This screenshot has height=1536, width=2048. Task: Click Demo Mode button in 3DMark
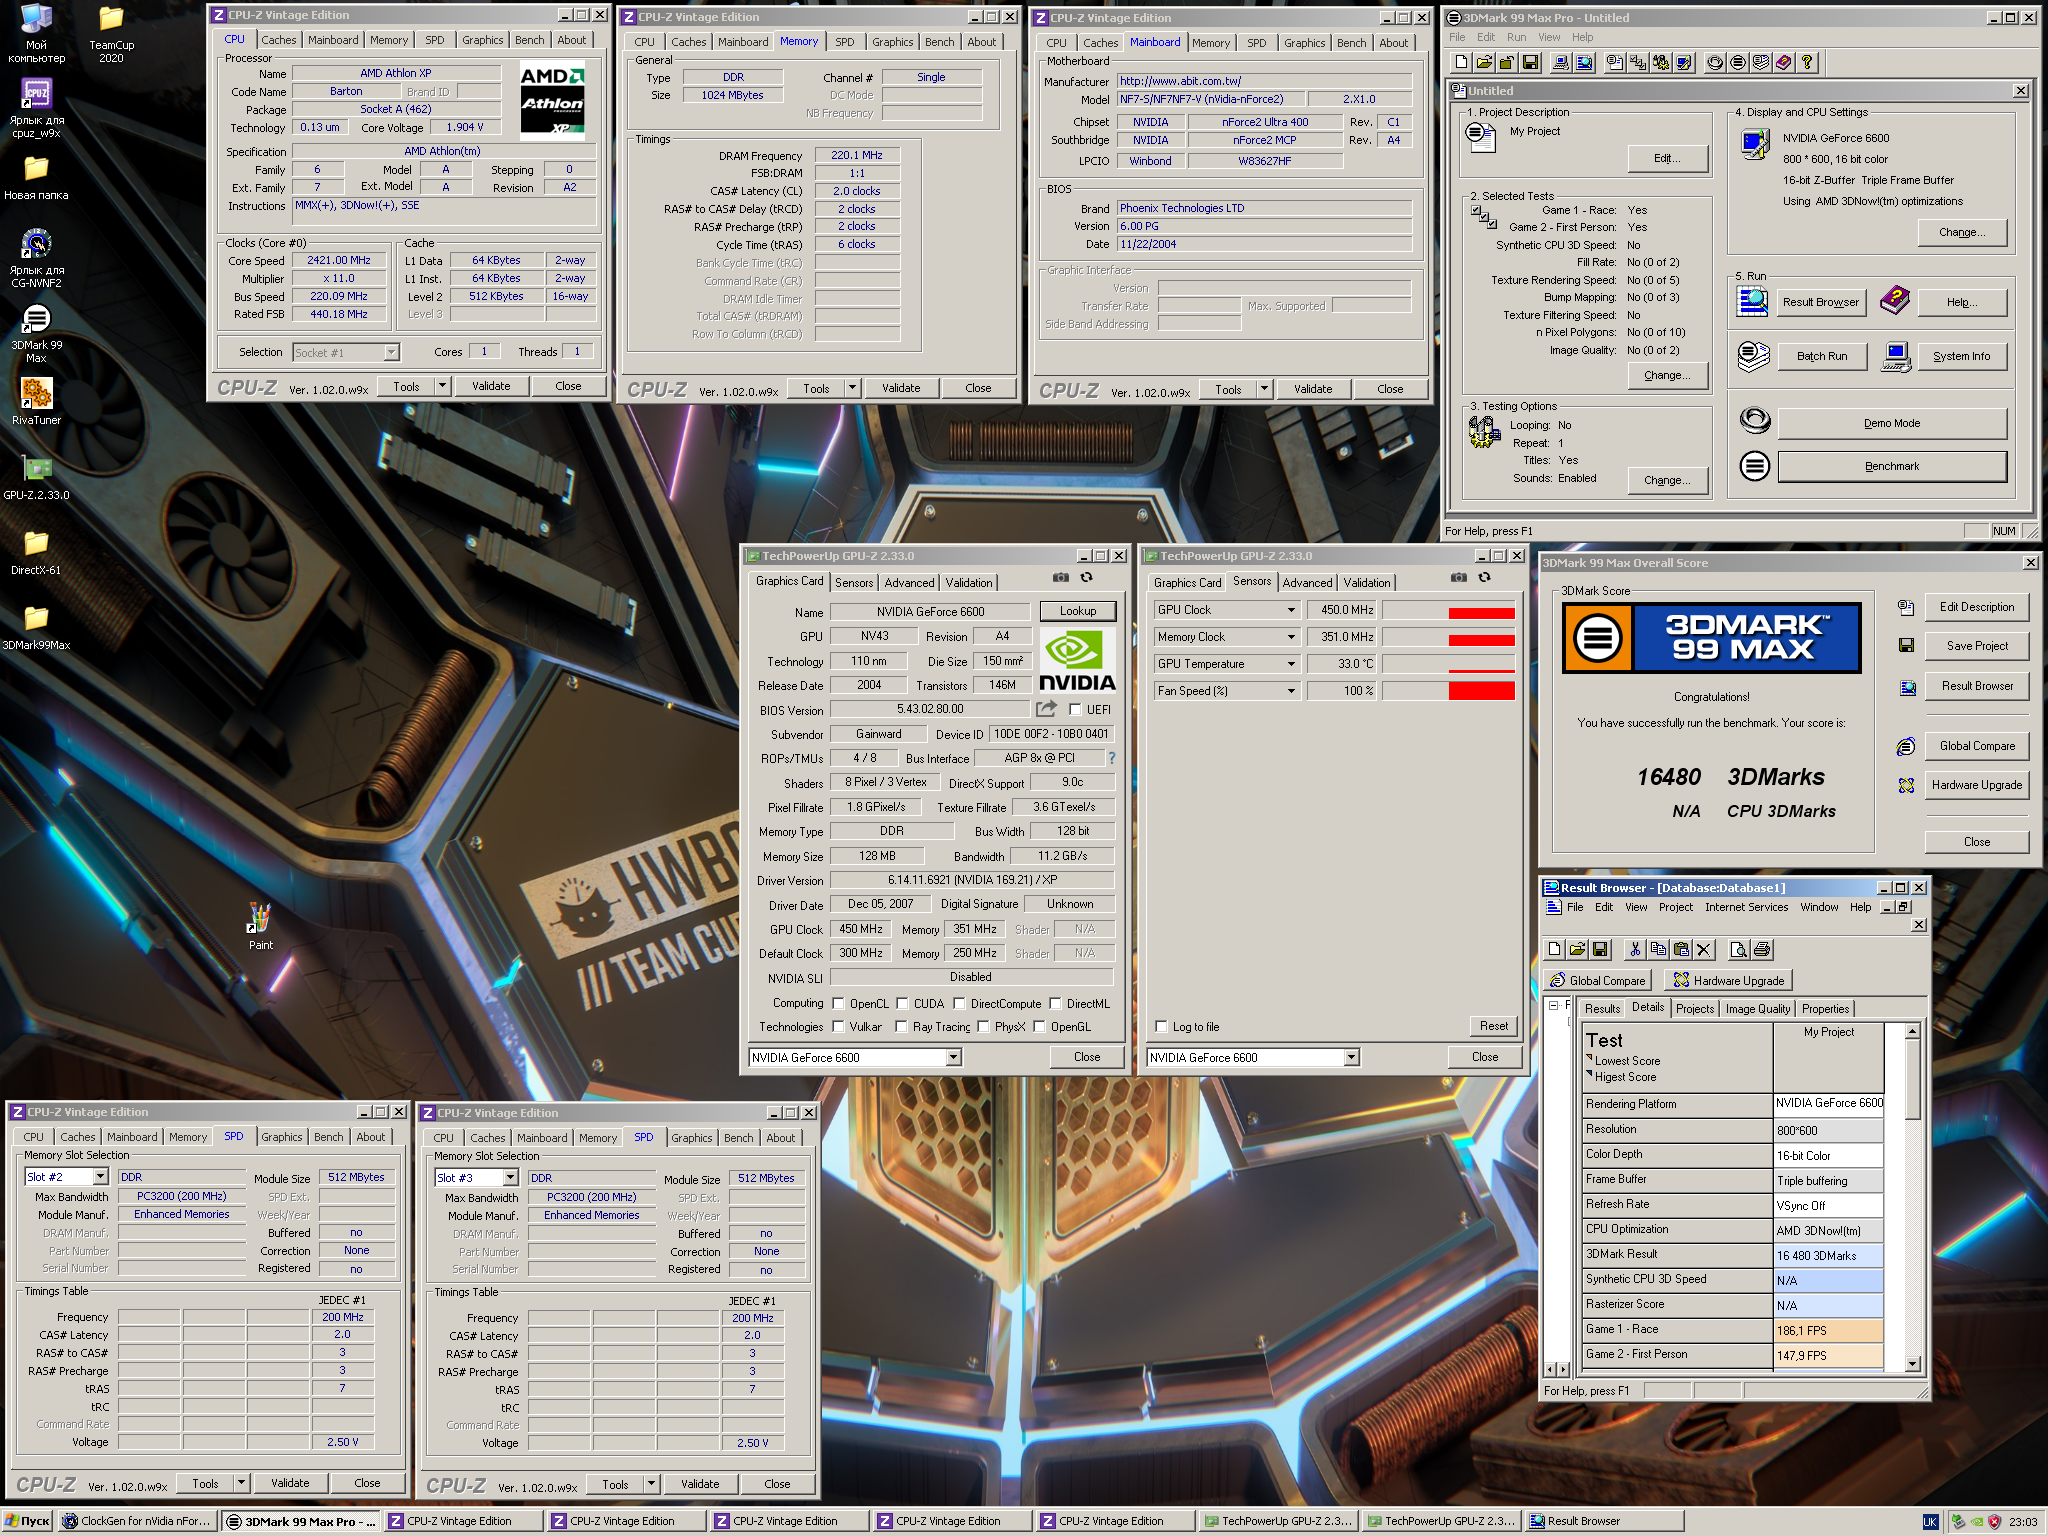(x=1892, y=424)
